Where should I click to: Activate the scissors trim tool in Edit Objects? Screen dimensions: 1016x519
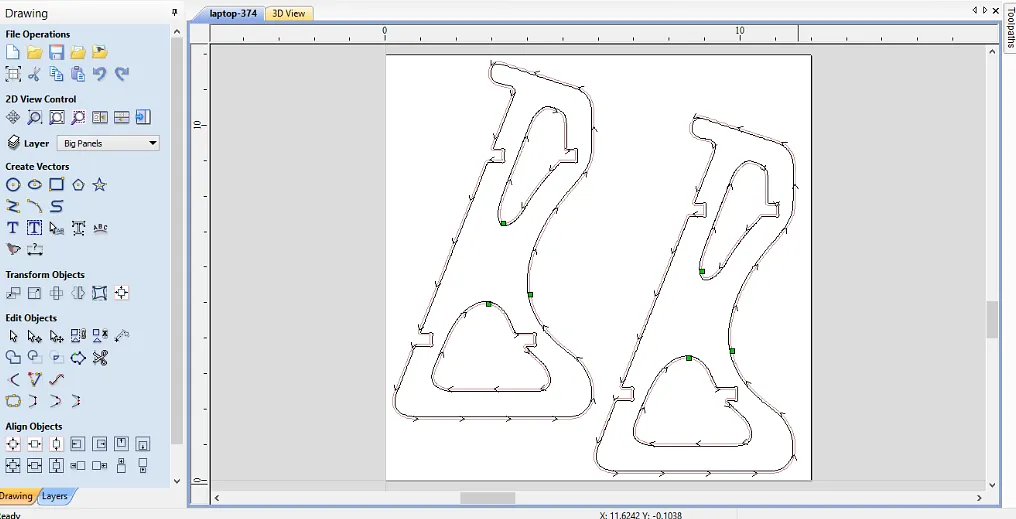tap(99, 357)
